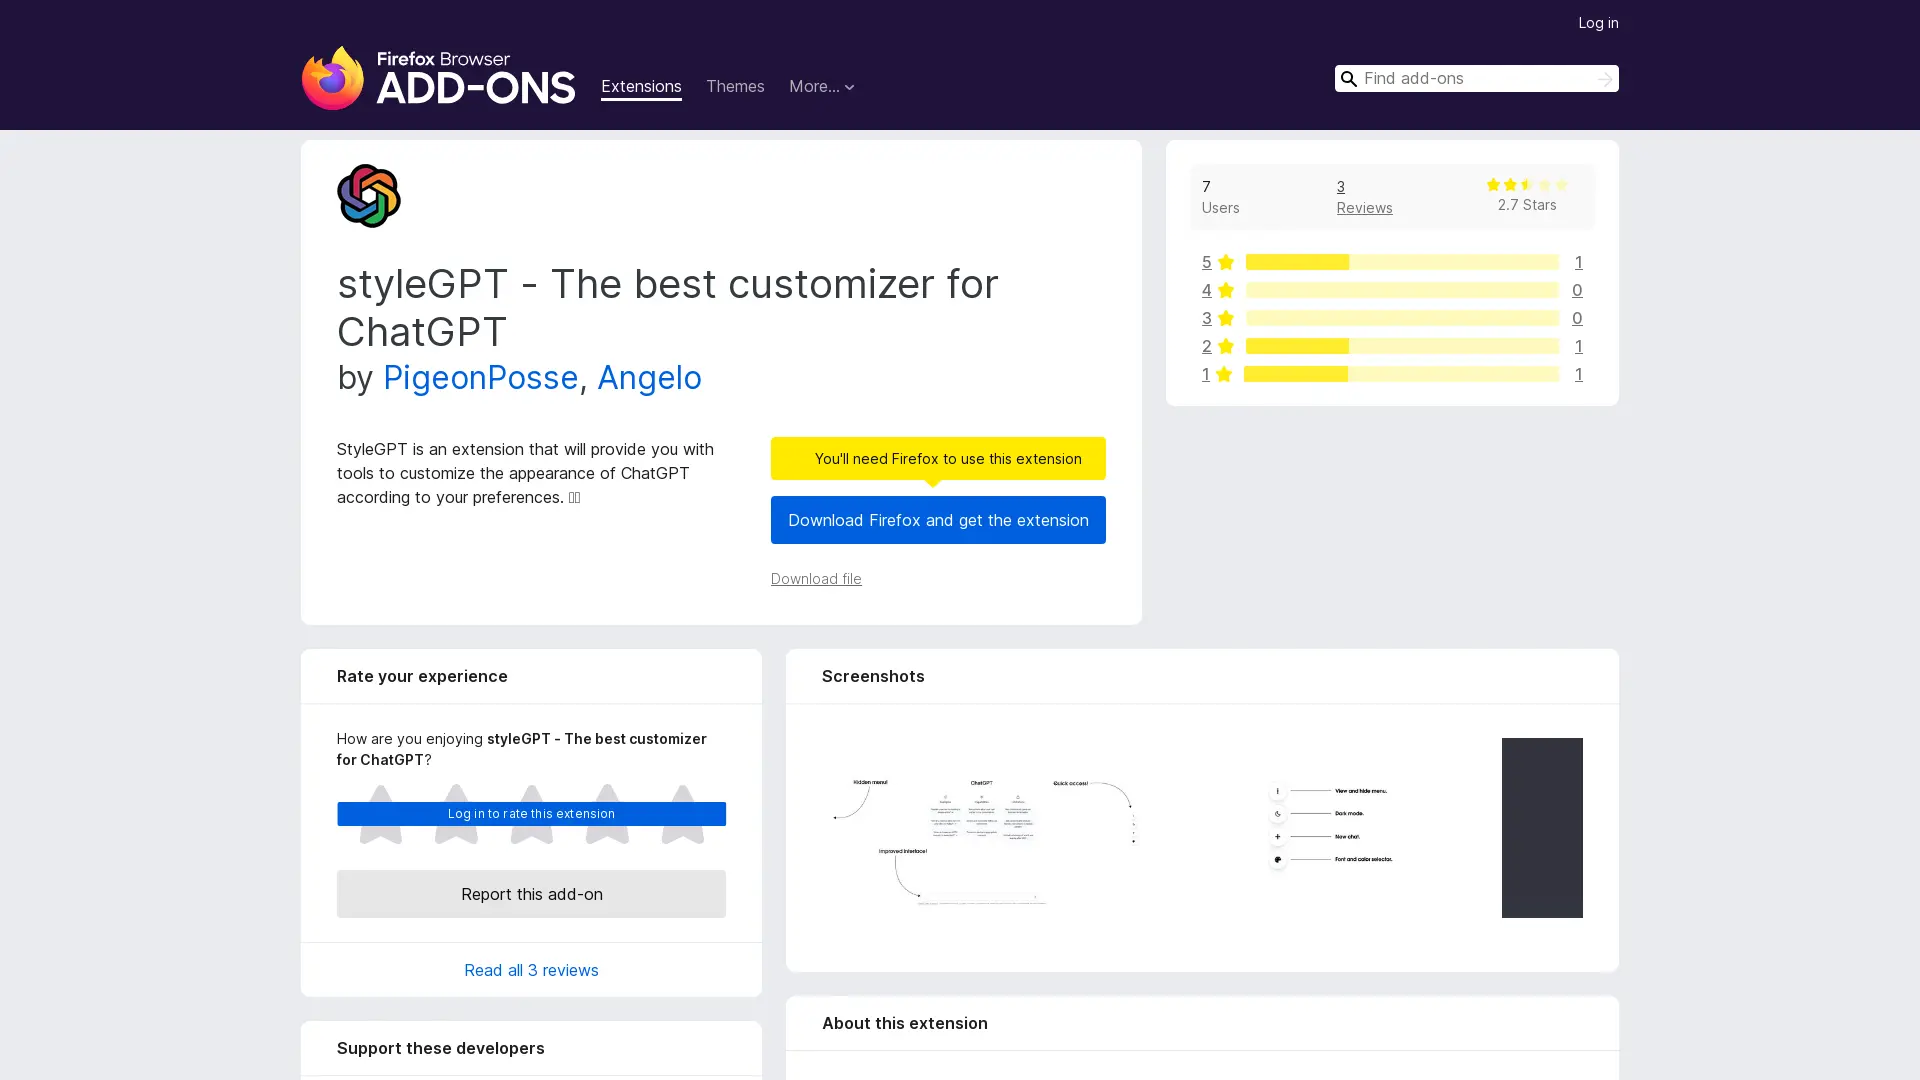This screenshot has height=1080, width=1920.
Task: Click the search submit arrow icon
Action: coord(1604,78)
